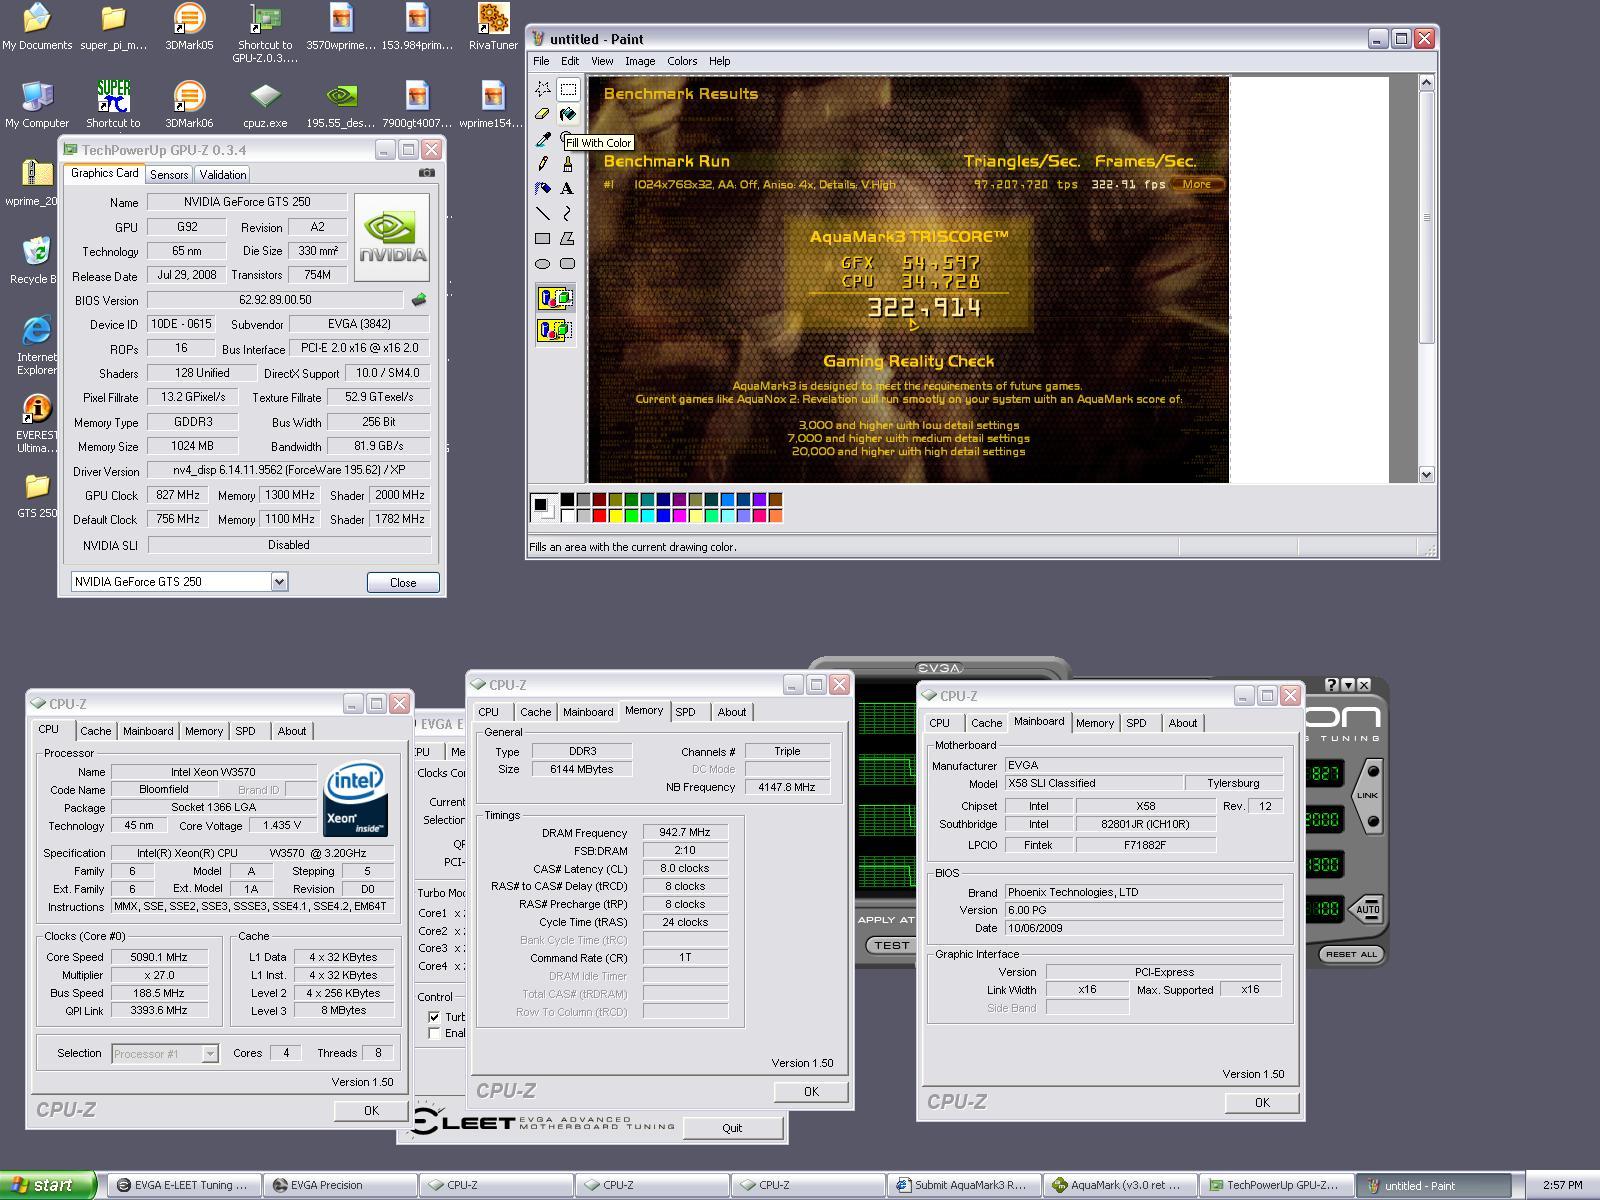1600x1200 pixels.
Task: Flip the LINK switch in EVGA Precision
Action: [x=1367, y=795]
